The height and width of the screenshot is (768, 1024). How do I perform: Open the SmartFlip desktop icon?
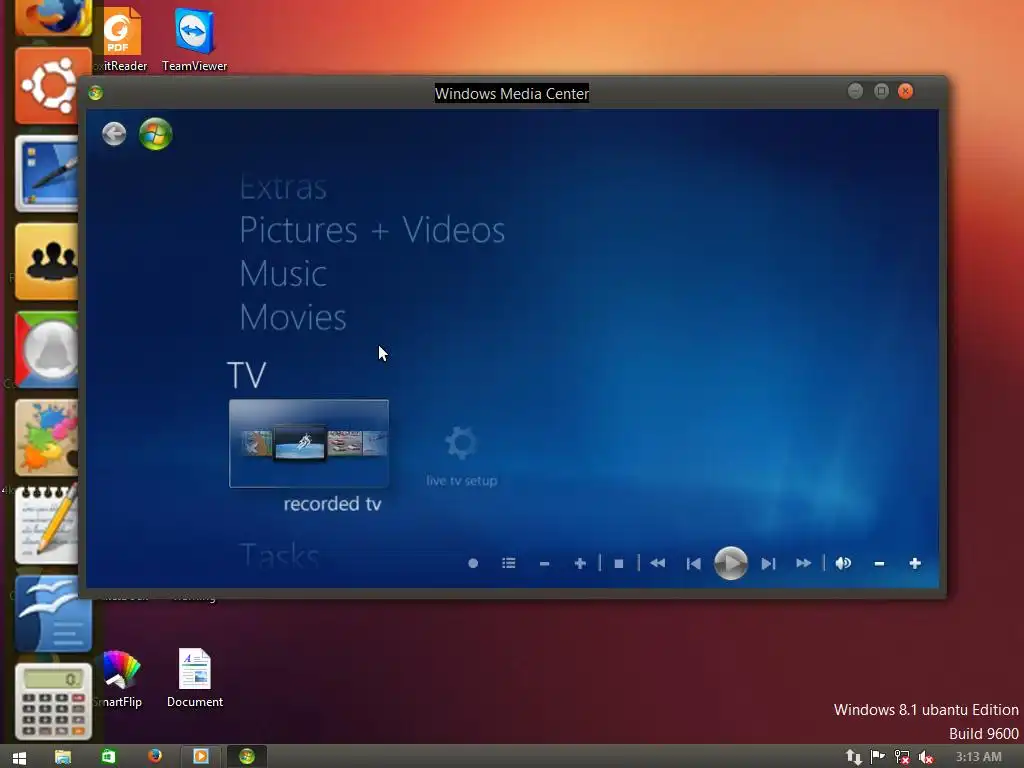[120, 679]
